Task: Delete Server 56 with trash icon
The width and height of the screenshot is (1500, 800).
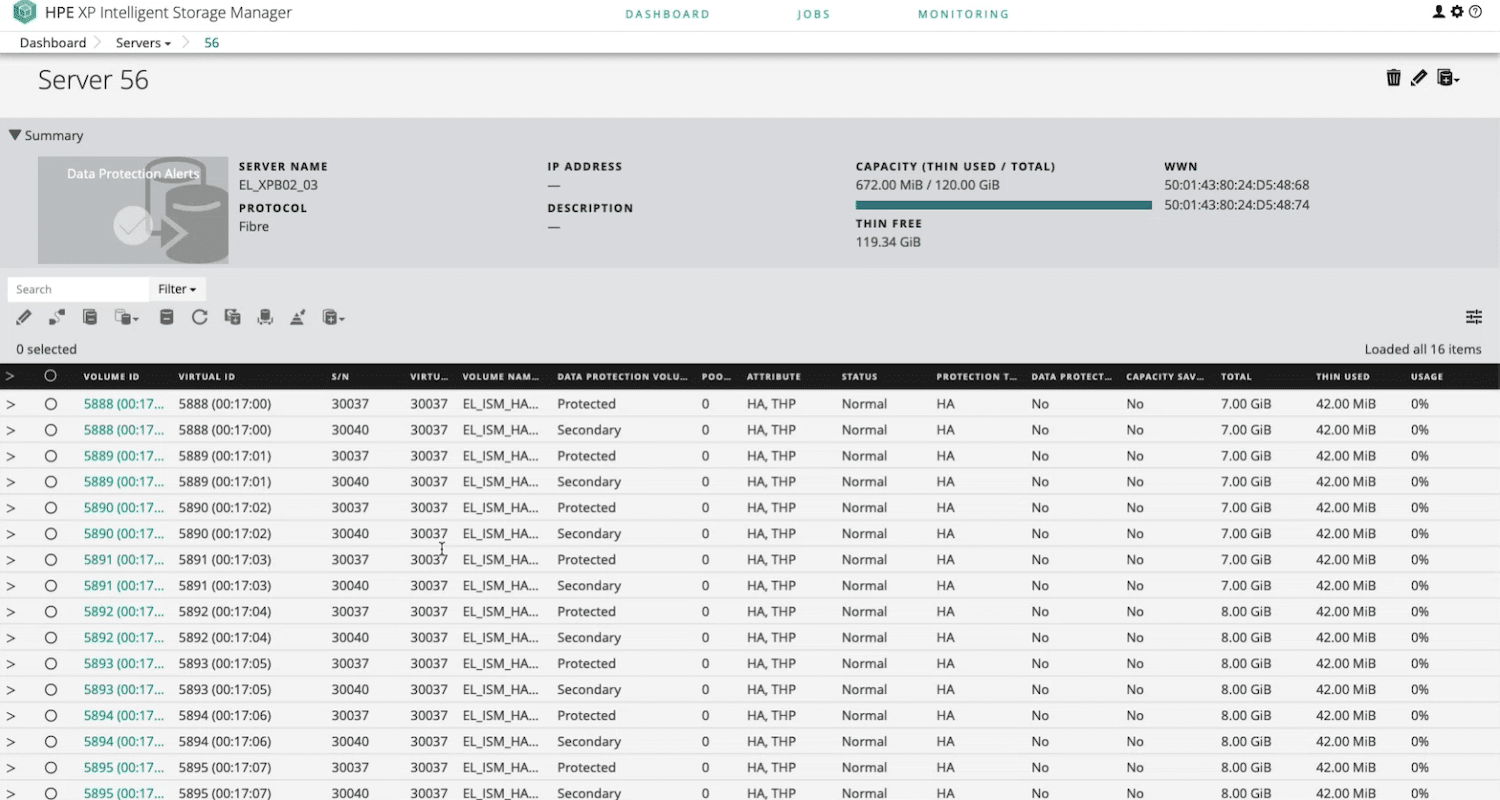Action: pyautogui.click(x=1393, y=78)
